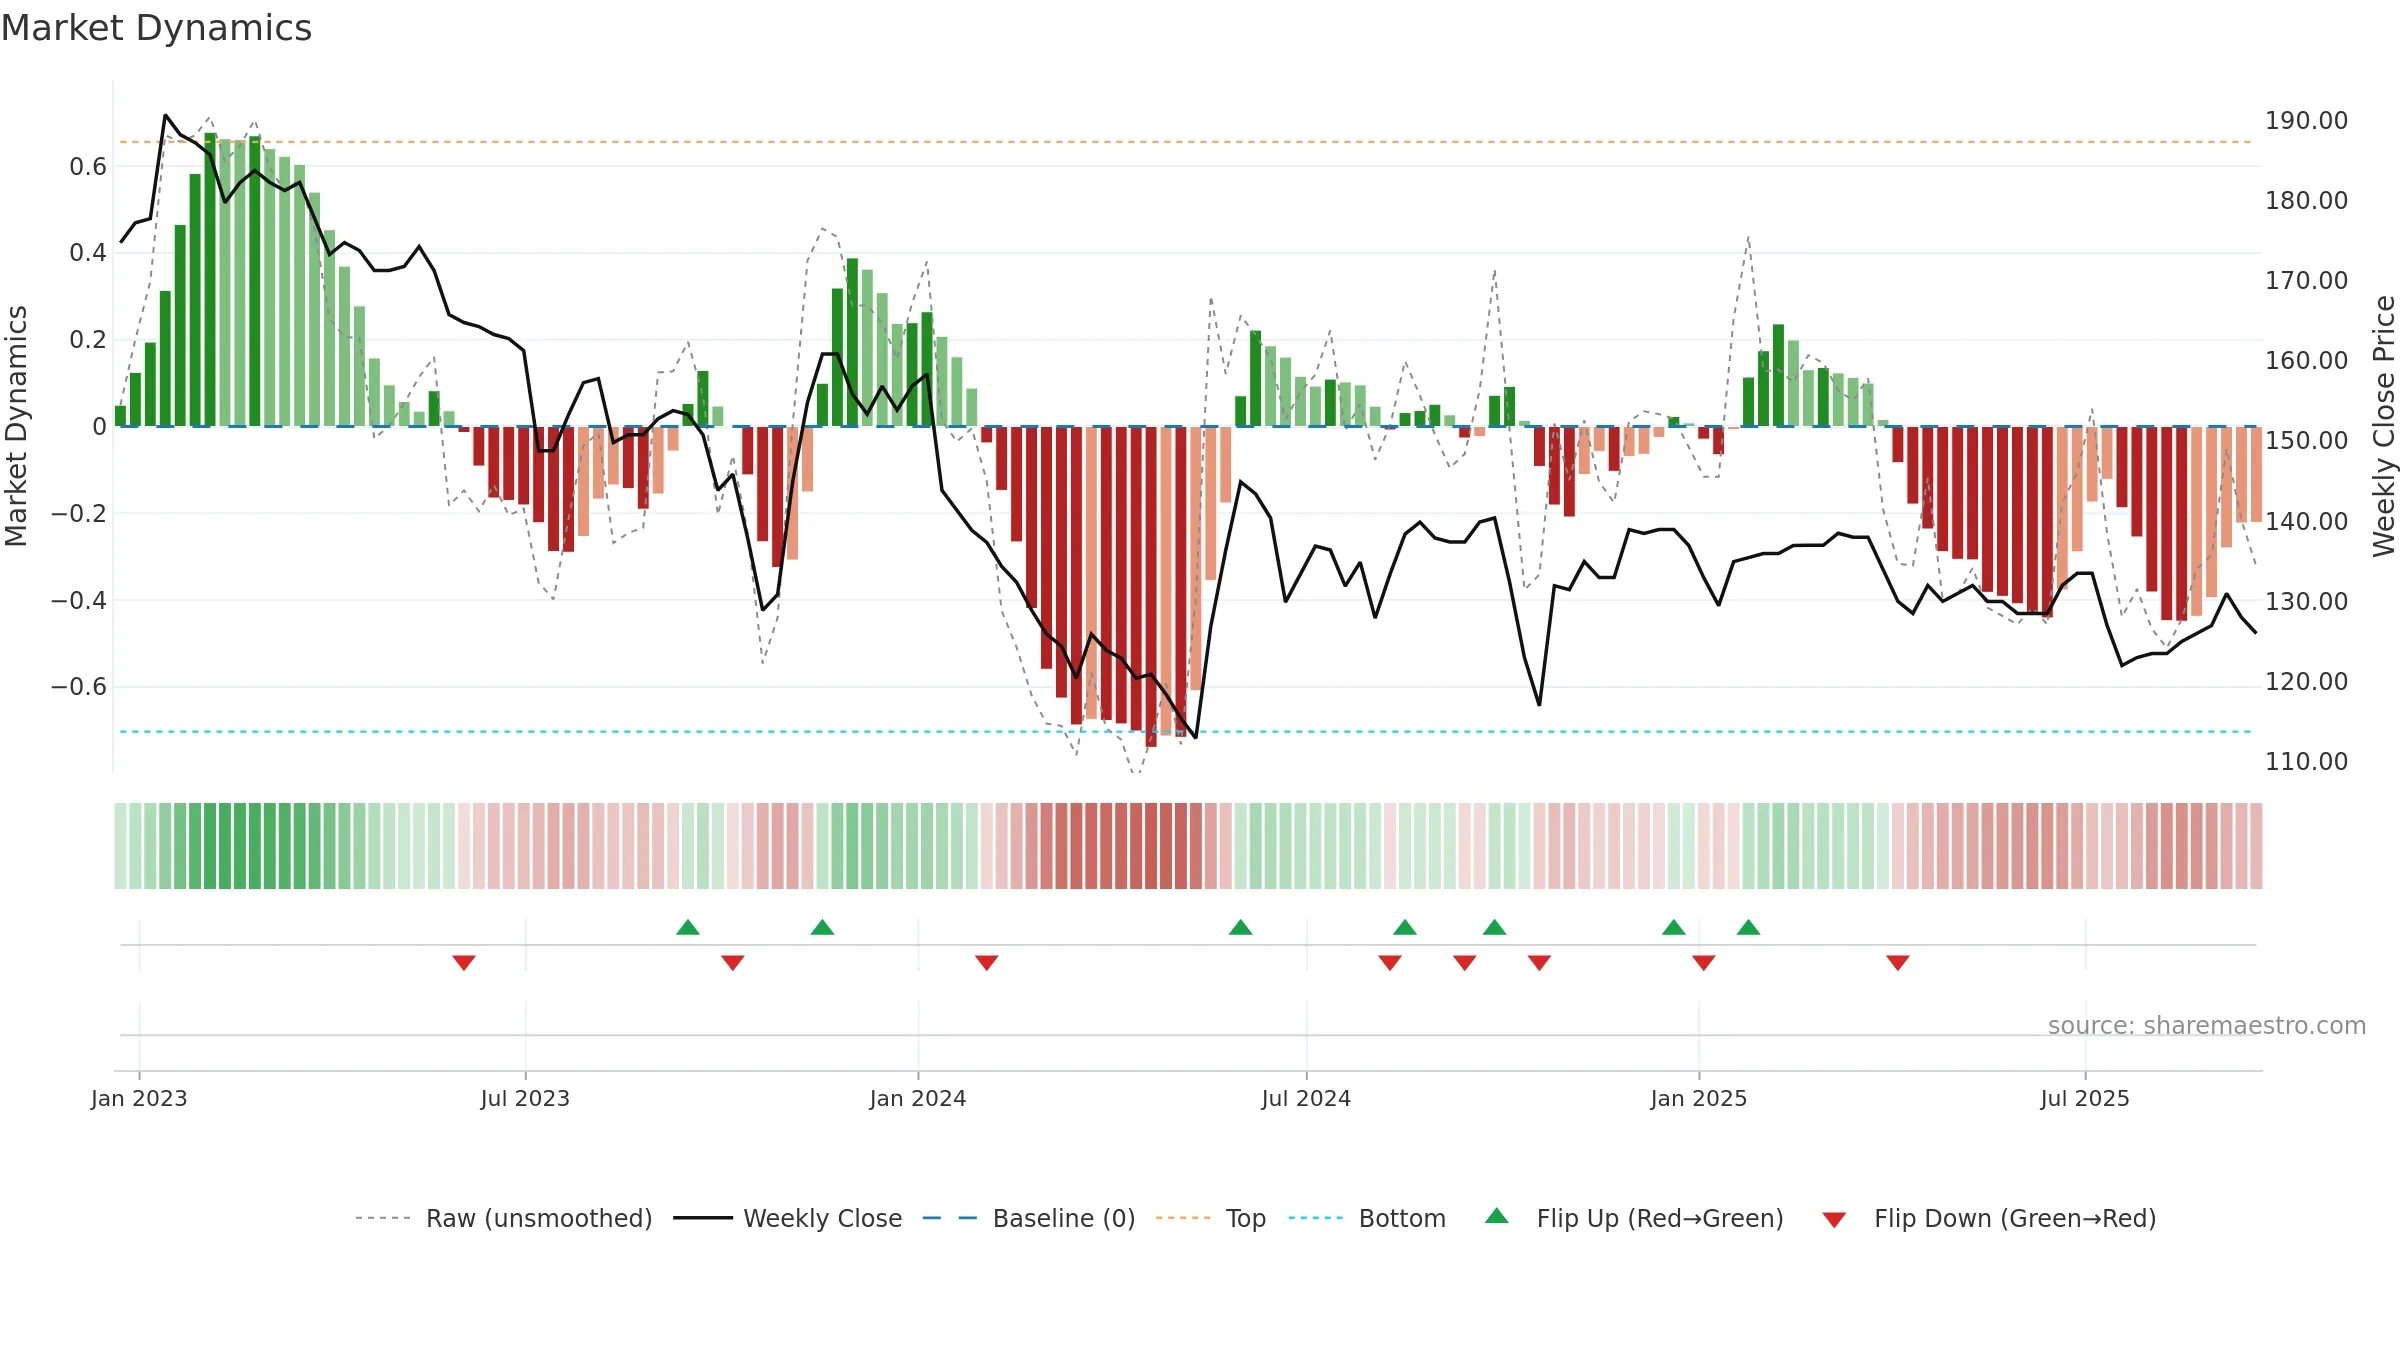Click the Jan 2023 x-axis label
The height and width of the screenshot is (1350, 2400).
(x=139, y=1098)
